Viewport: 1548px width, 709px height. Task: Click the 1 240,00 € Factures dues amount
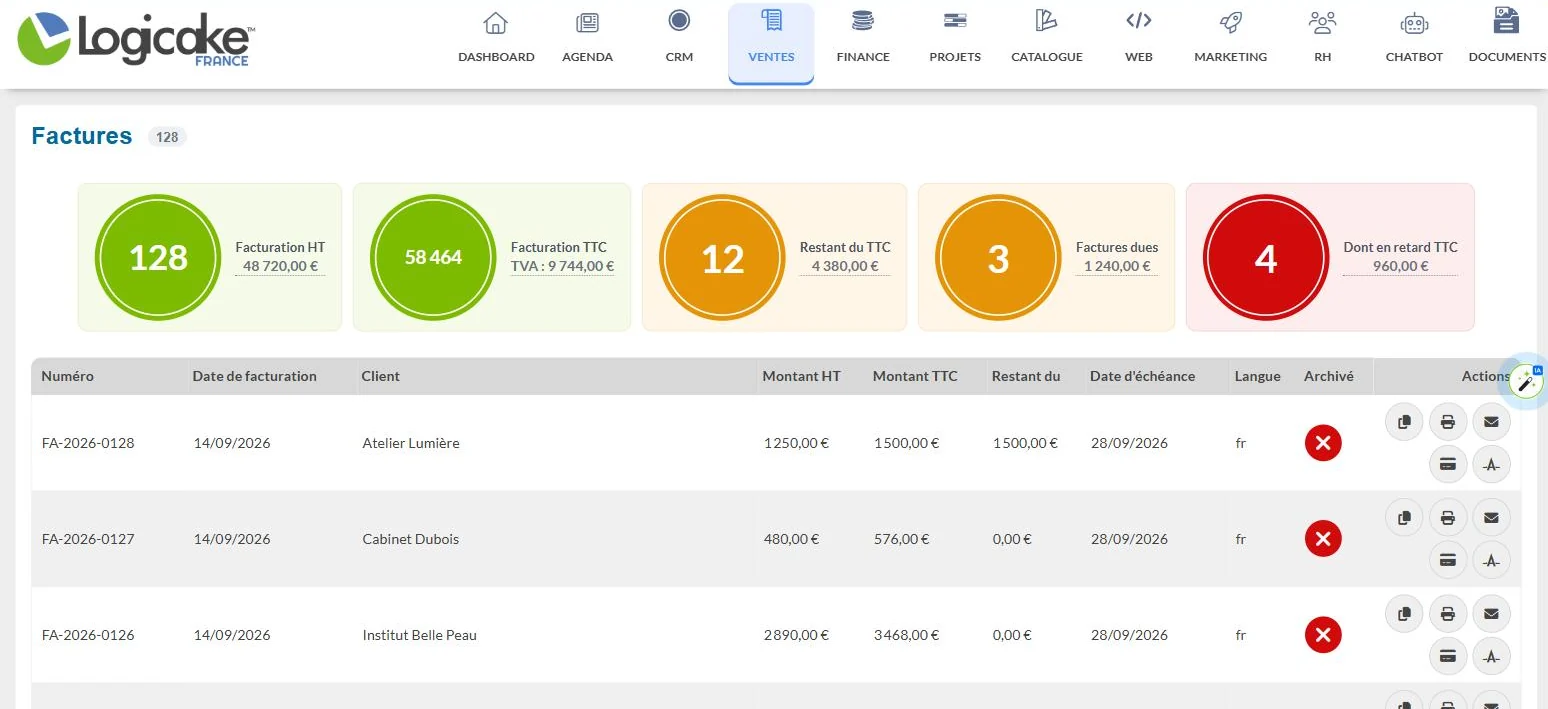pyautogui.click(x=1117, y=266)
